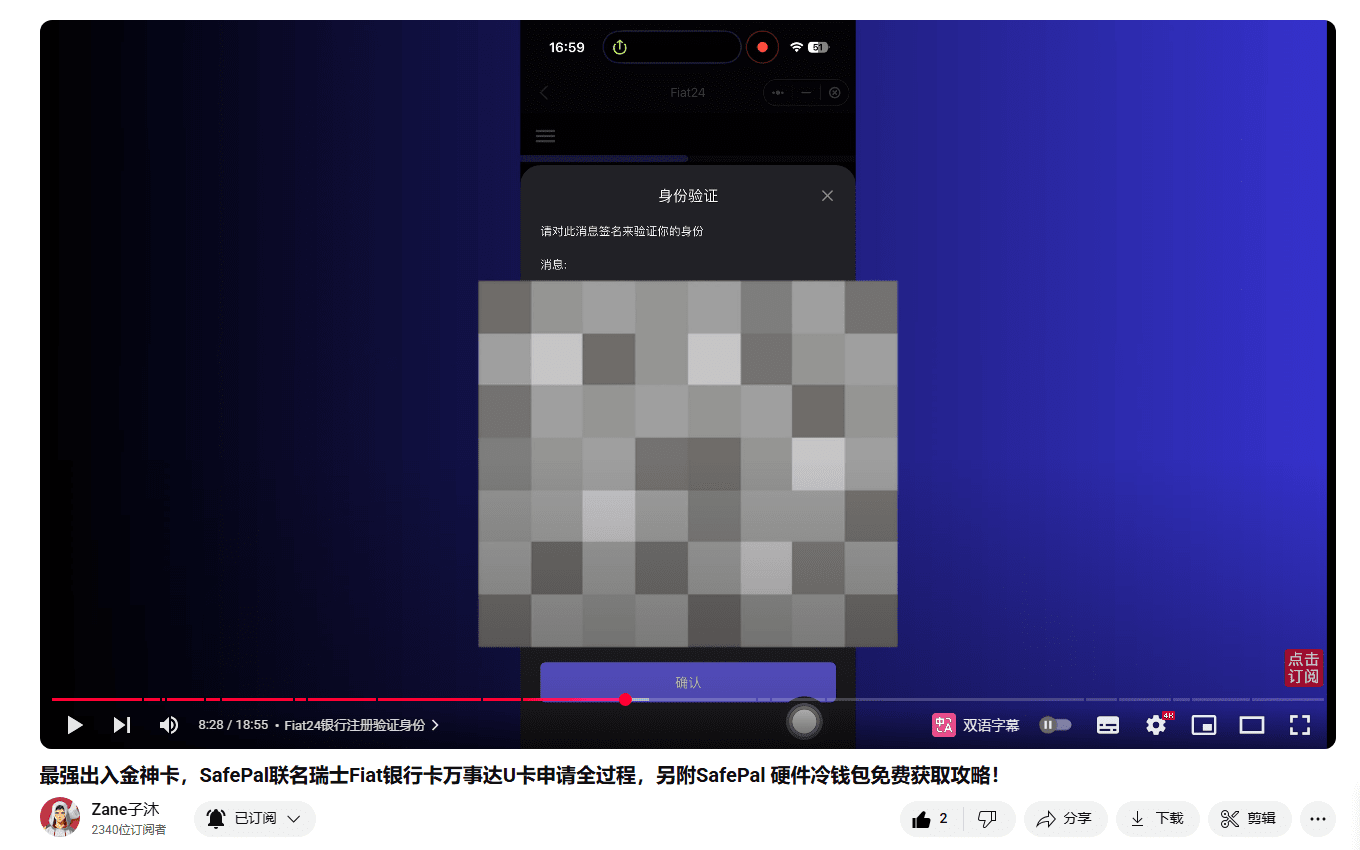The image size is (1360, 850).
Task: Enable theater mode
Action: [1252, 725]
